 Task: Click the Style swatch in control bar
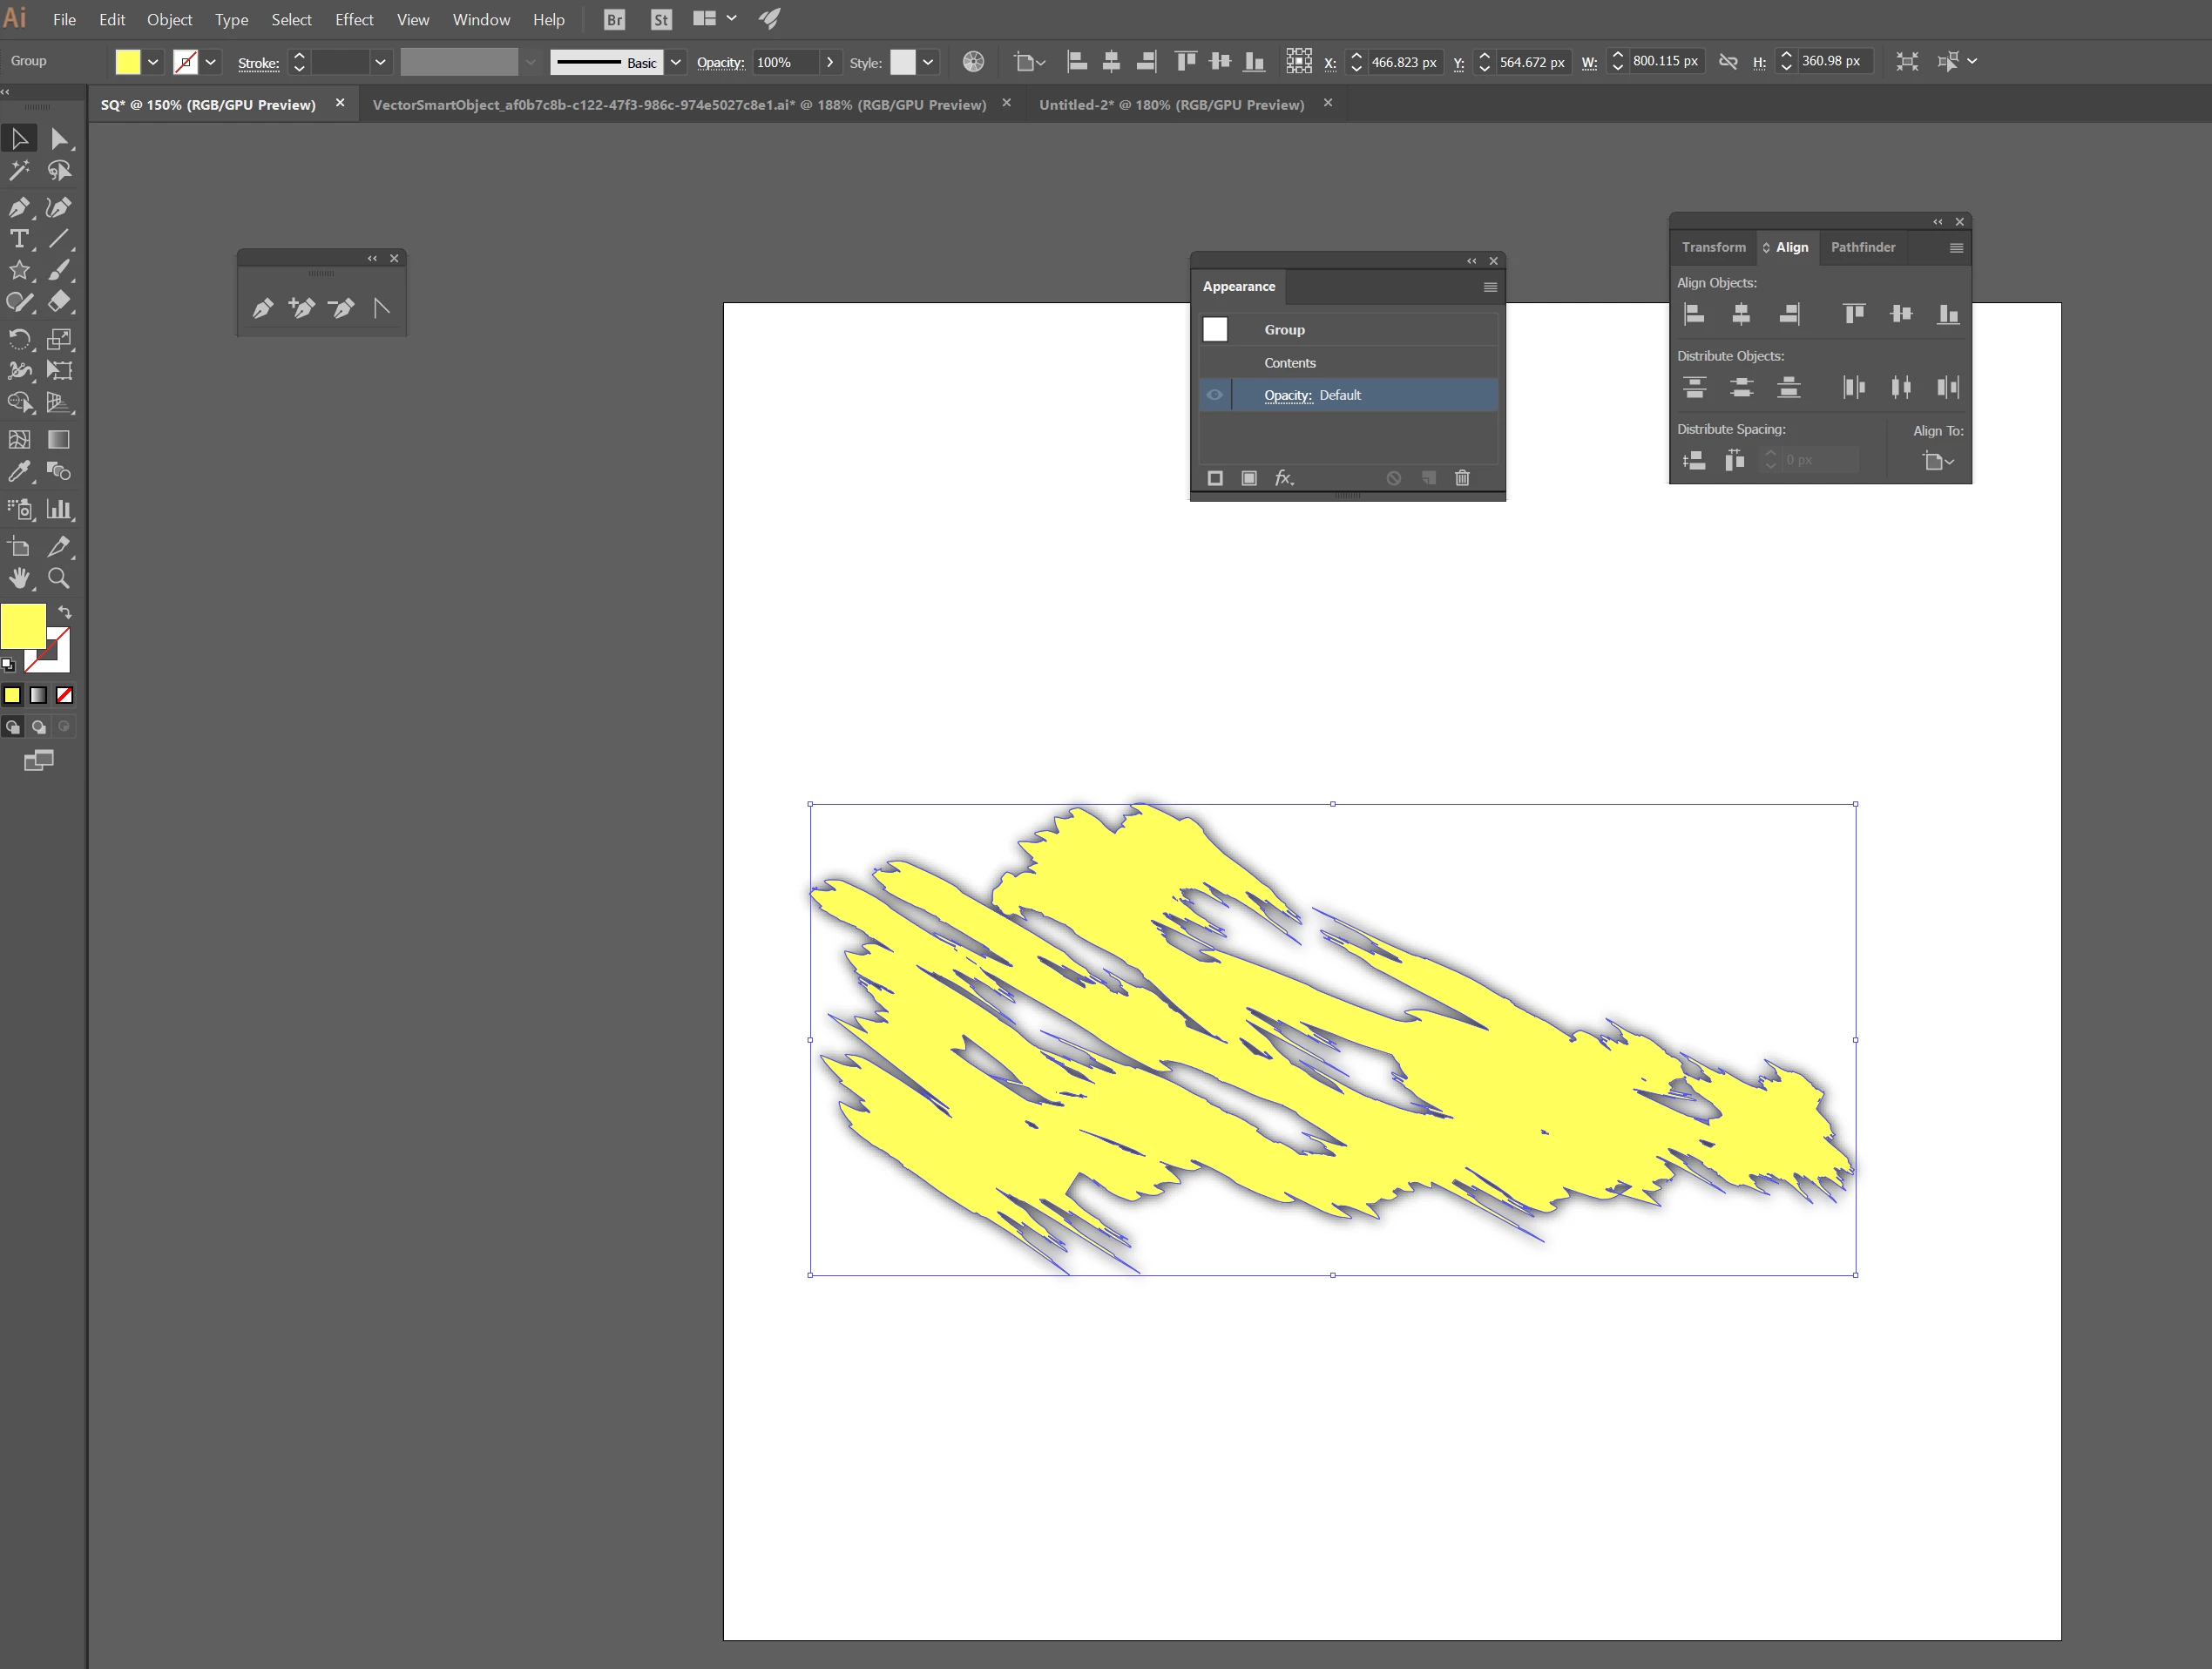(902, 62)
